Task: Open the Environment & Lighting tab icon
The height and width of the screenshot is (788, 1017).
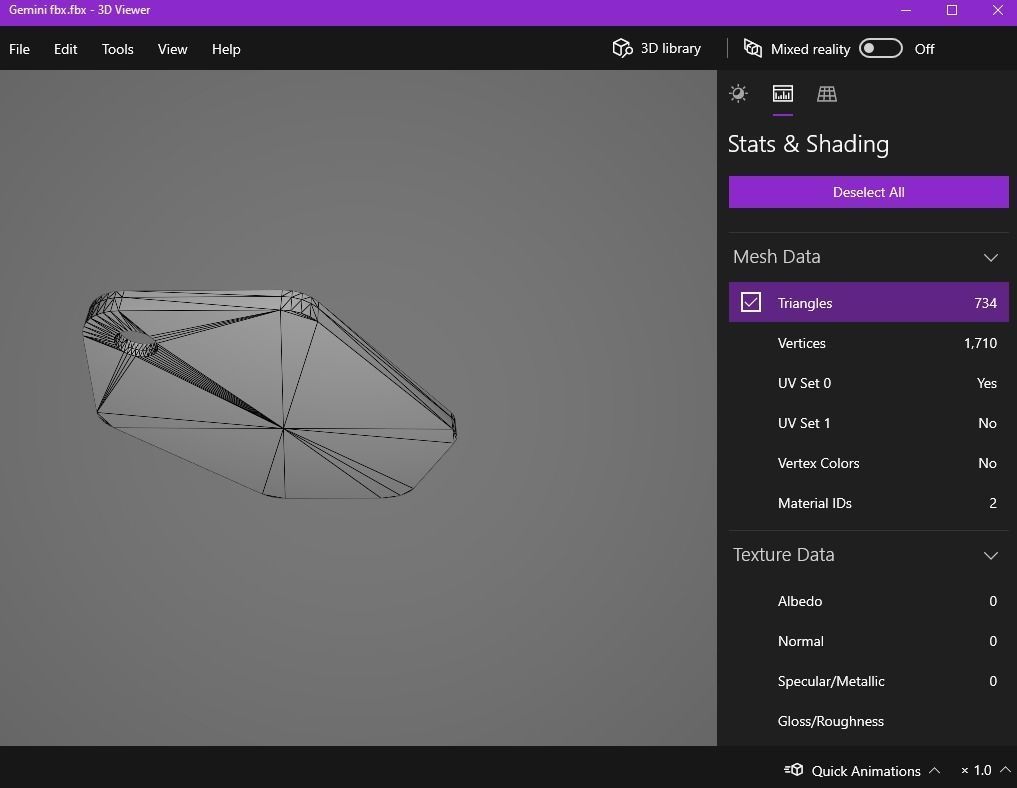Action: (x=738, y=93)
